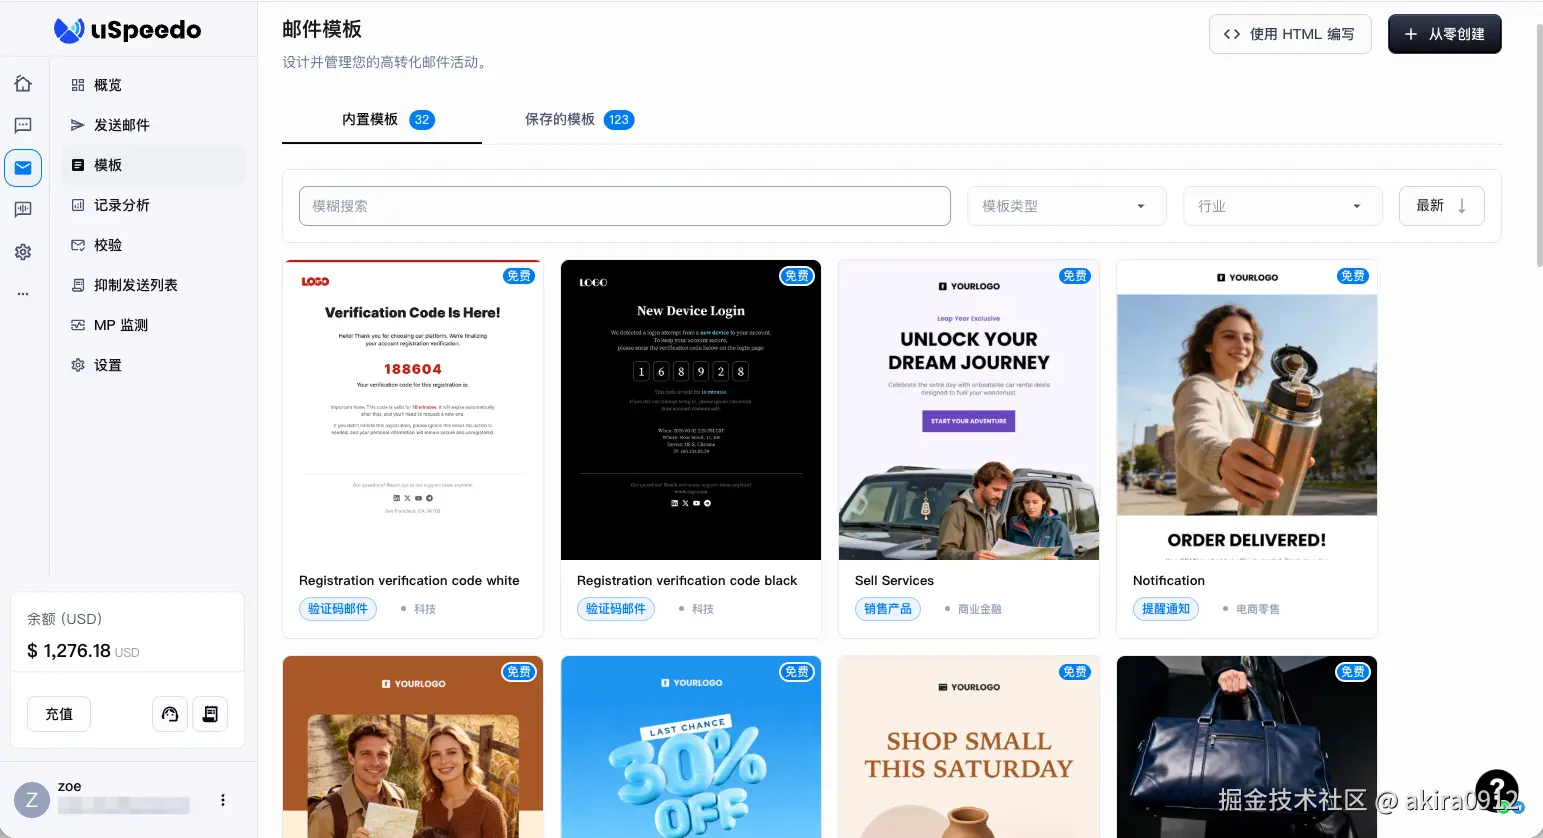Open the Order Delivered template thumbnail

point(1247,410)
